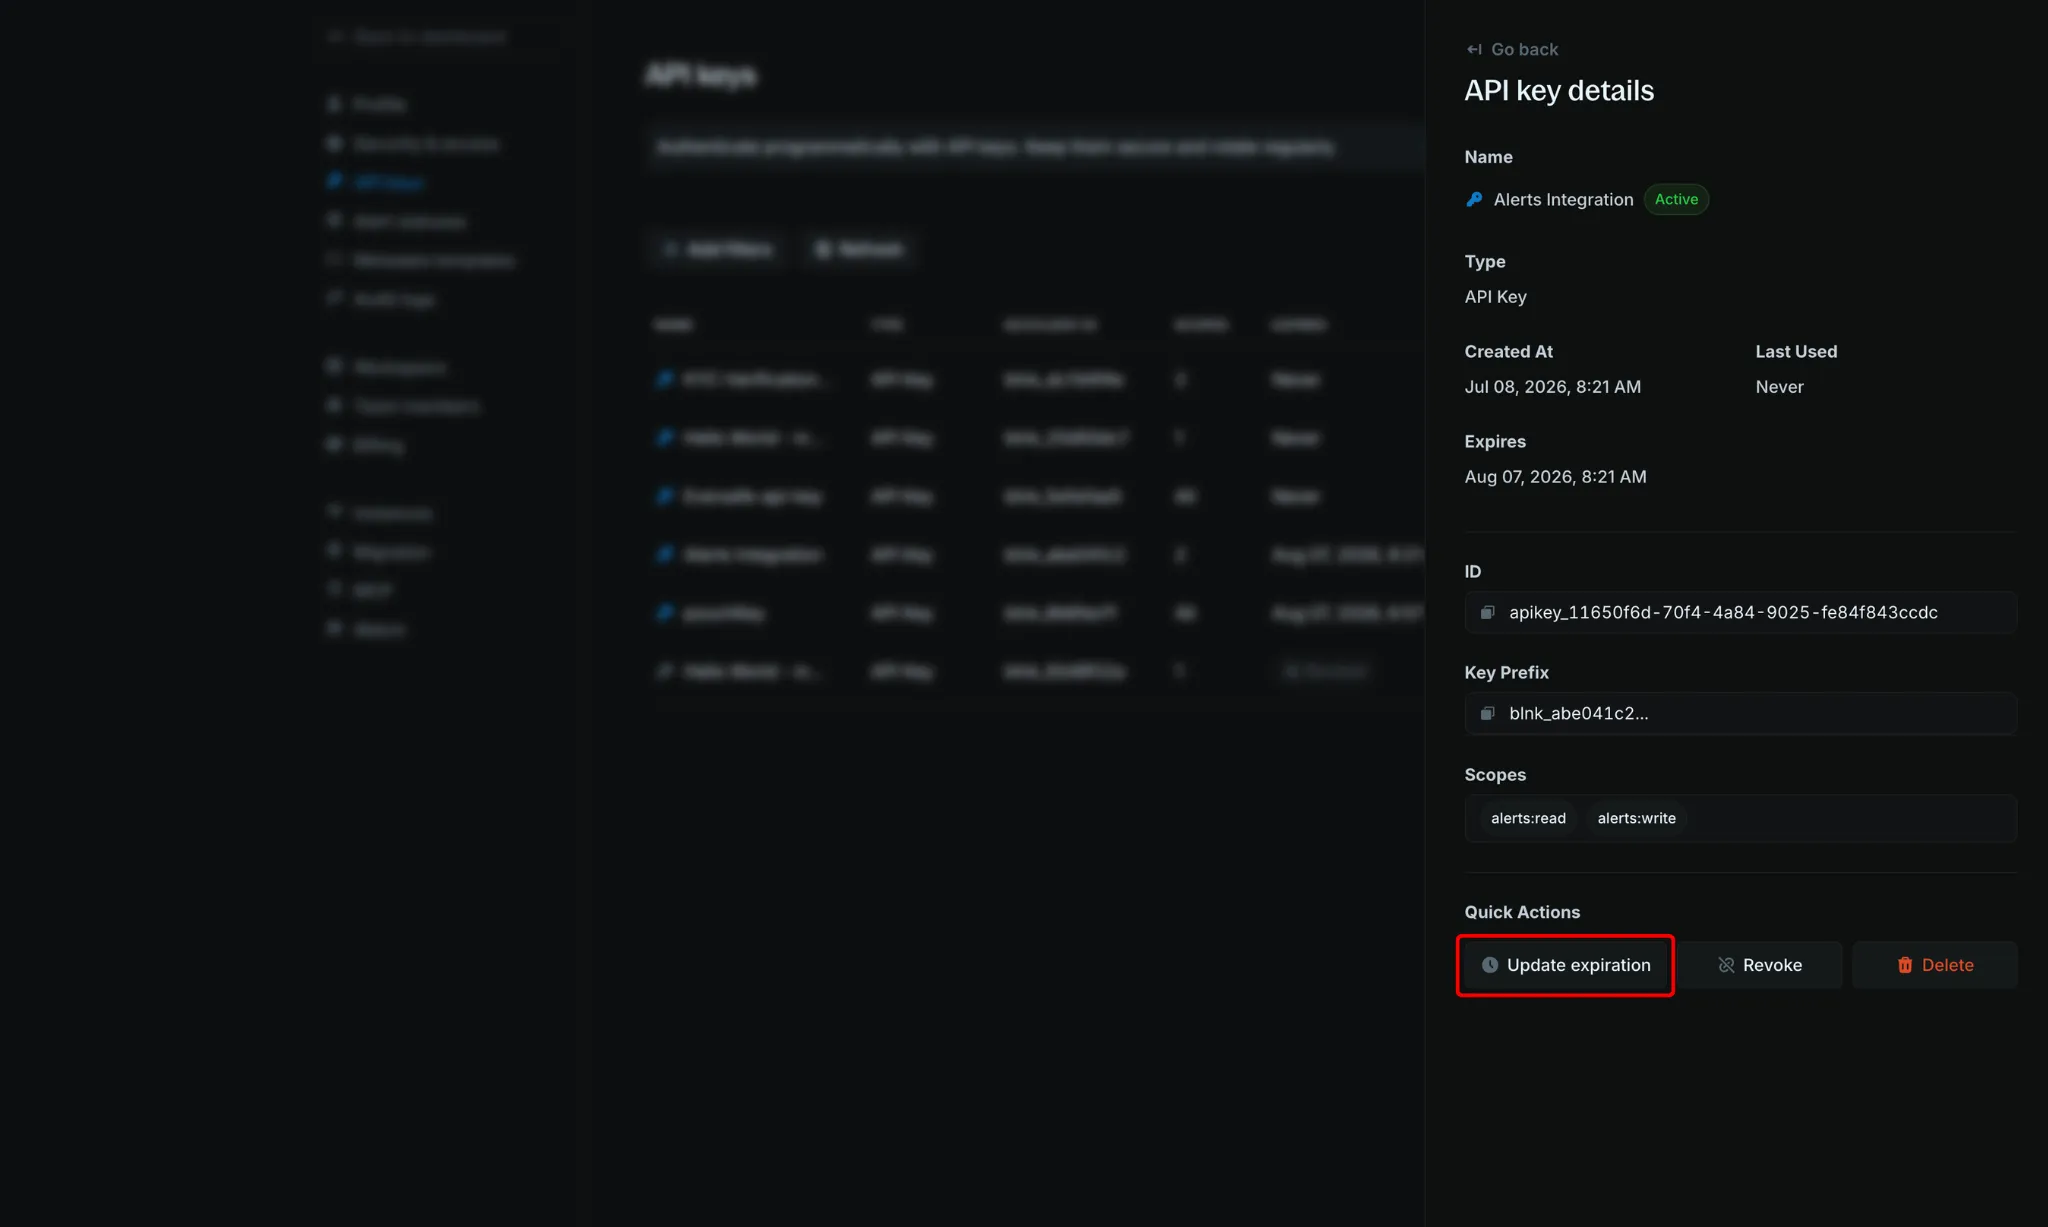2048x1227 pixels.
Task: Copy the API key ID via copy icon
Action: 1488,612
